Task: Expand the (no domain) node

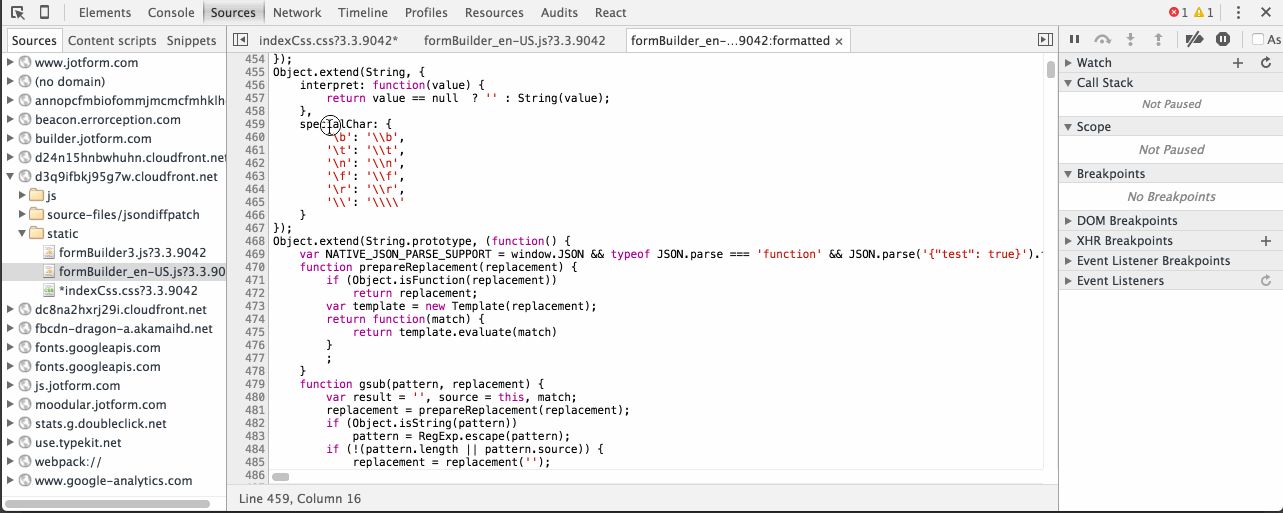Action: pyautogui.click(x=10, y=81)
